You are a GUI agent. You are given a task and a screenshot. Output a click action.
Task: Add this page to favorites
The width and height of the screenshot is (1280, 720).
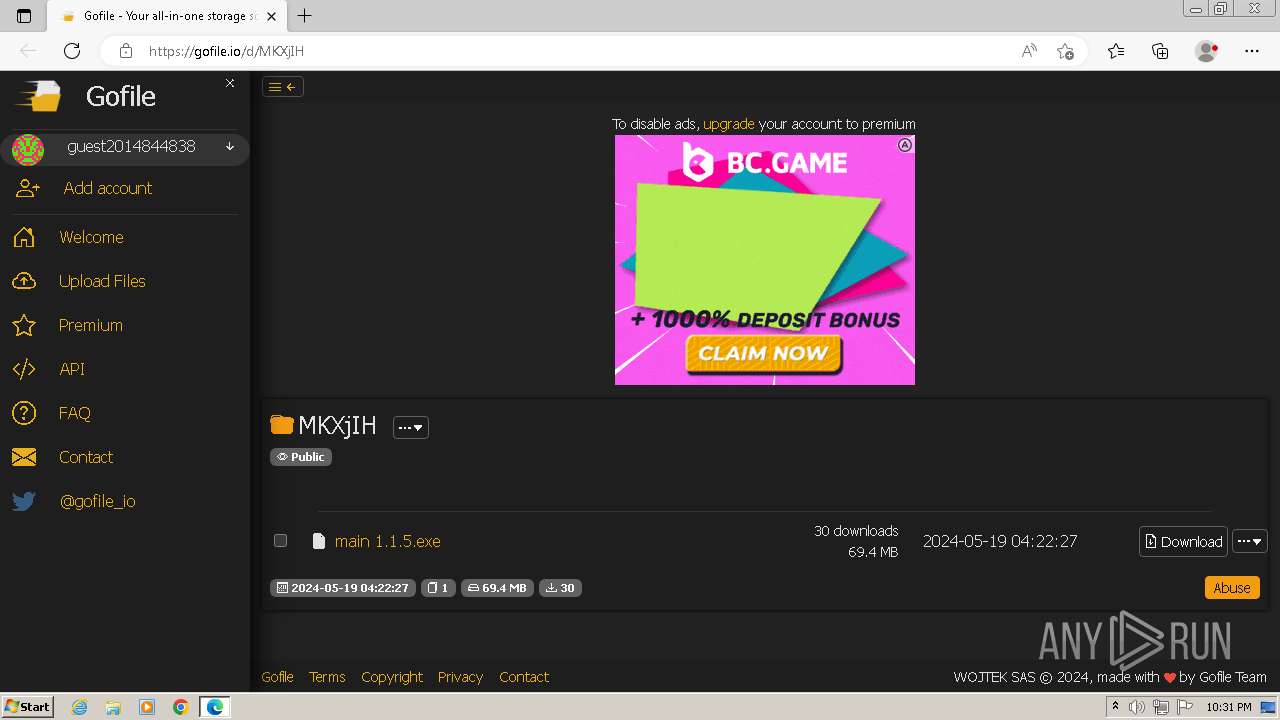click(1066, 51)
